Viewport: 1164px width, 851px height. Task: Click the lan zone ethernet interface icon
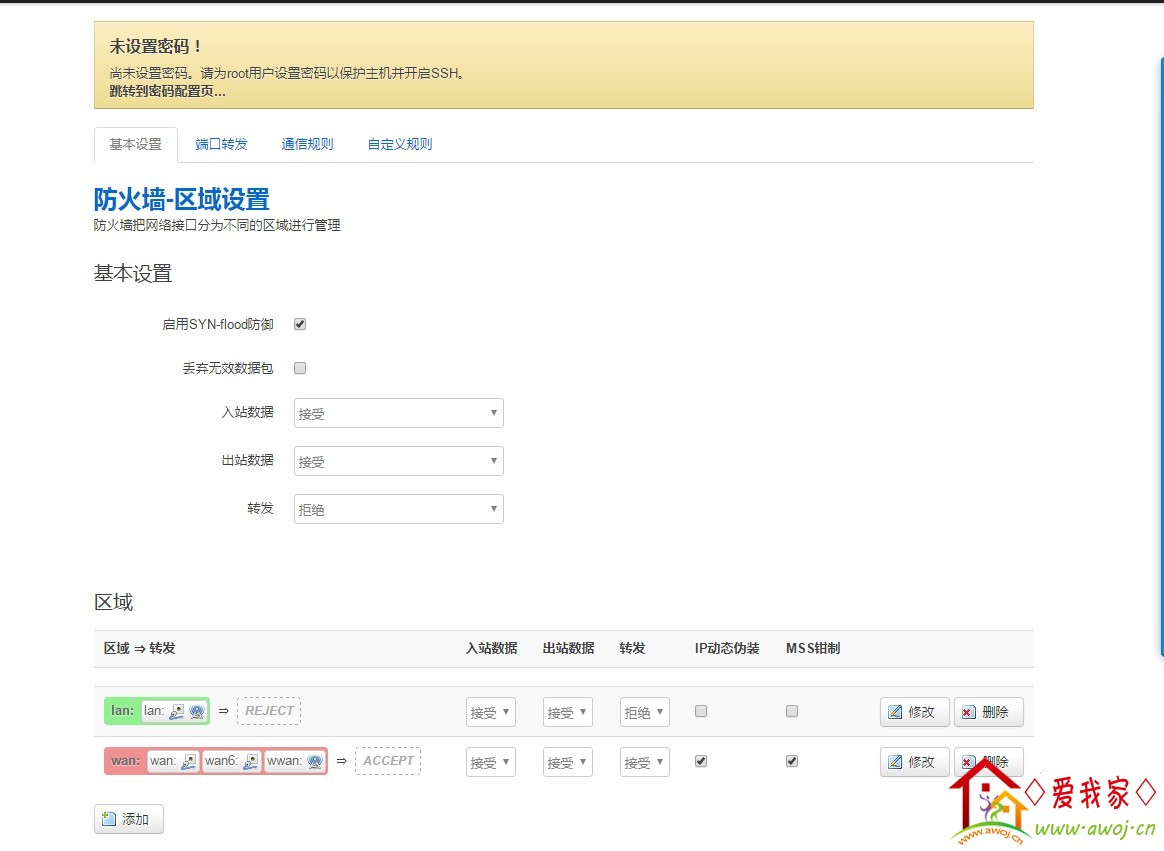[x=177, y=711]
